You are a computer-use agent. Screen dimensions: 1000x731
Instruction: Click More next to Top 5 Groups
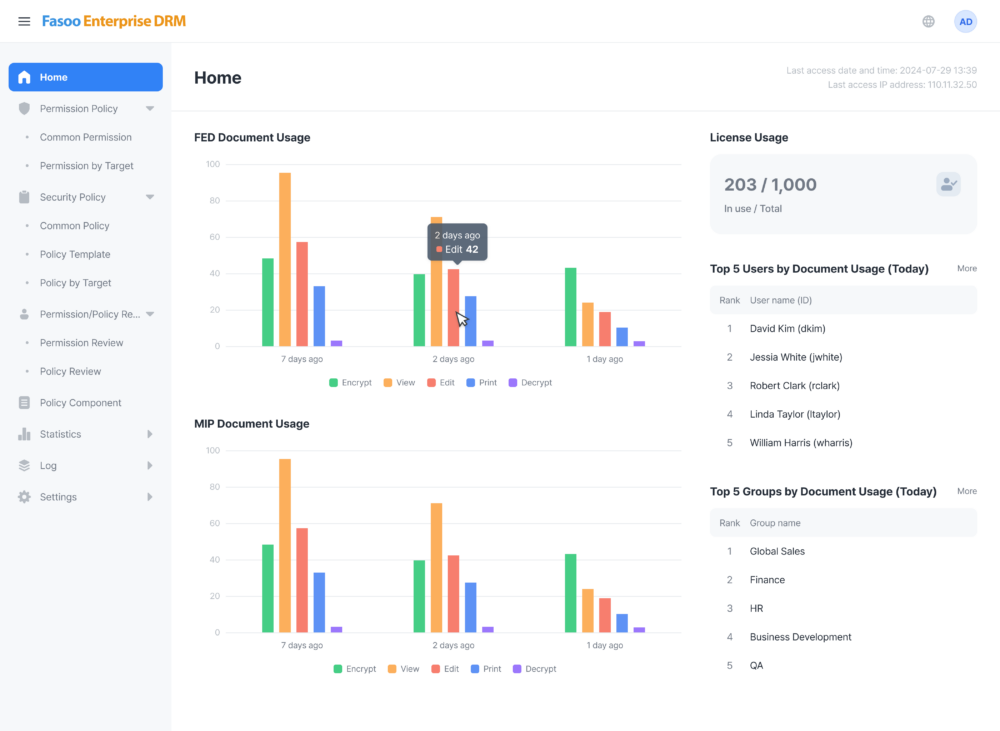point(967,491)
